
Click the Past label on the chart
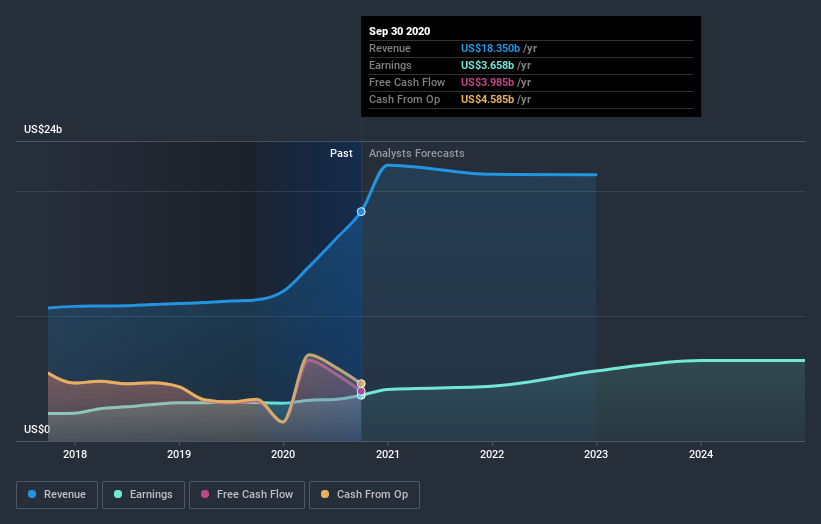341,153
